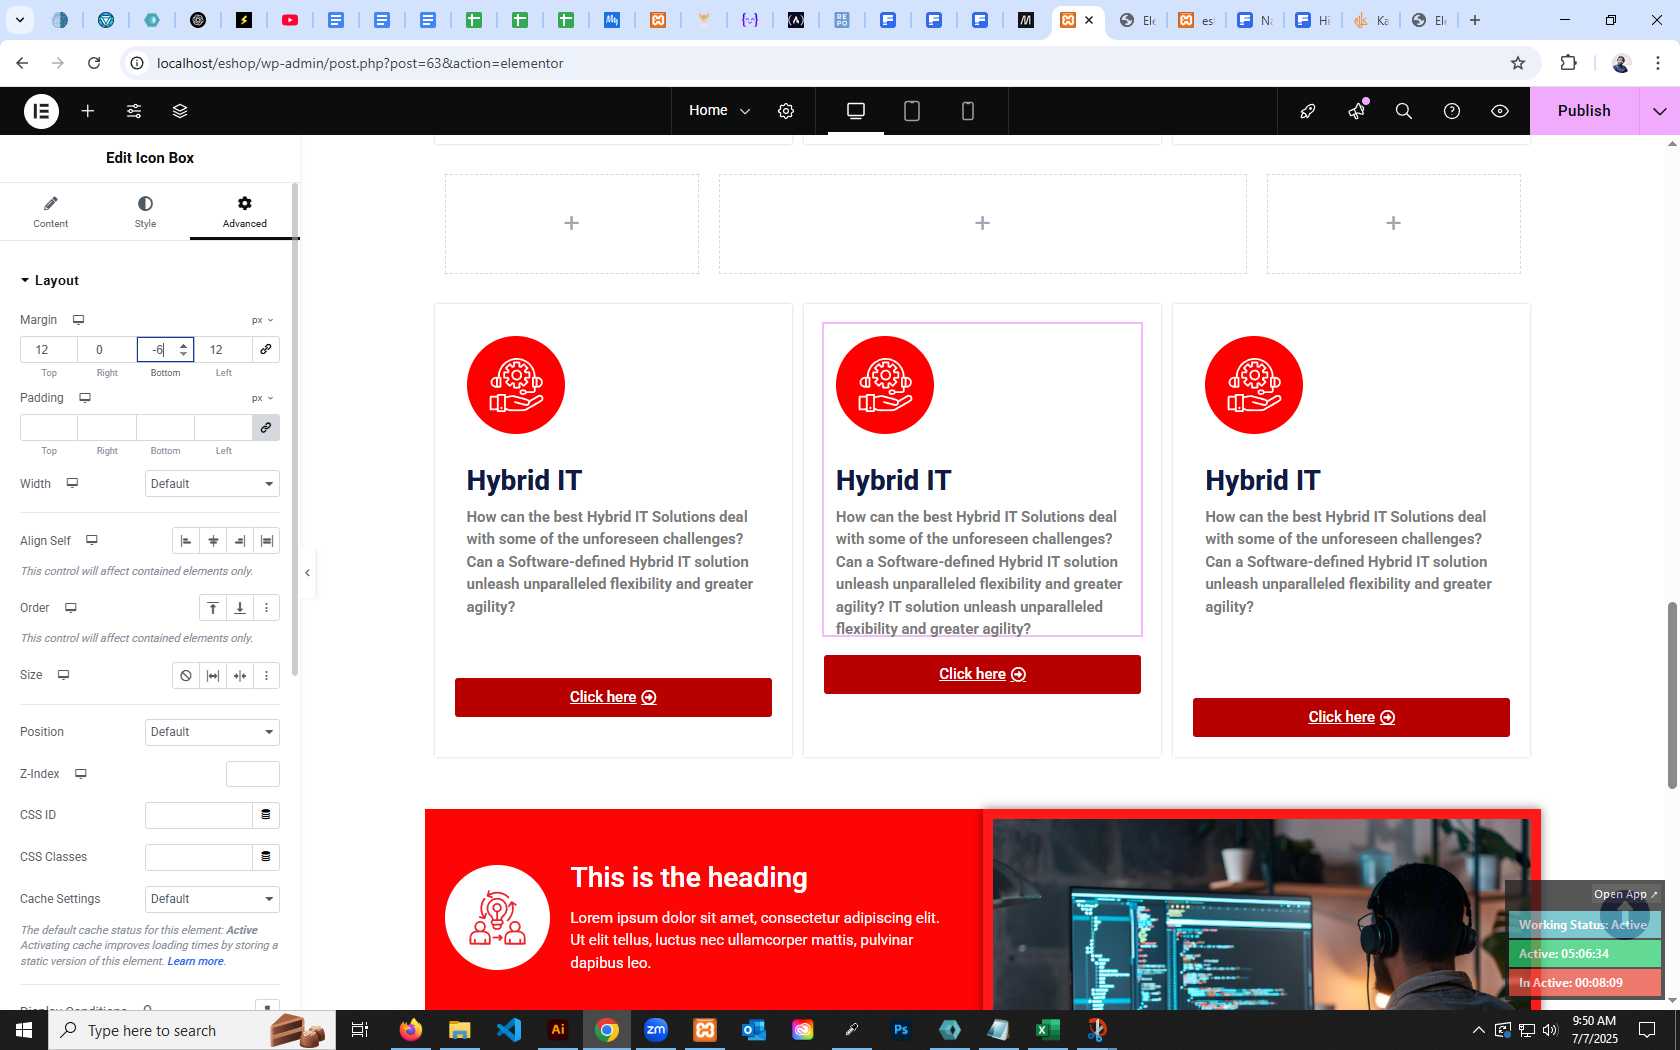Screen dimensions: 1680x1050
Task: Open the Width dropdown
Action: pos(212,484)
